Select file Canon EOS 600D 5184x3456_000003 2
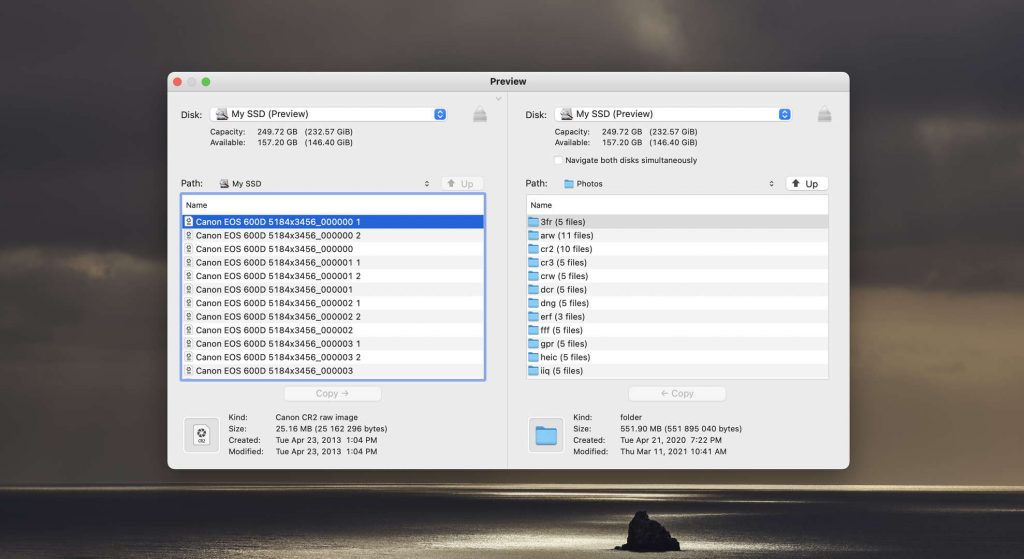Viewport: 1024px width, 559px height. [278, 357]
